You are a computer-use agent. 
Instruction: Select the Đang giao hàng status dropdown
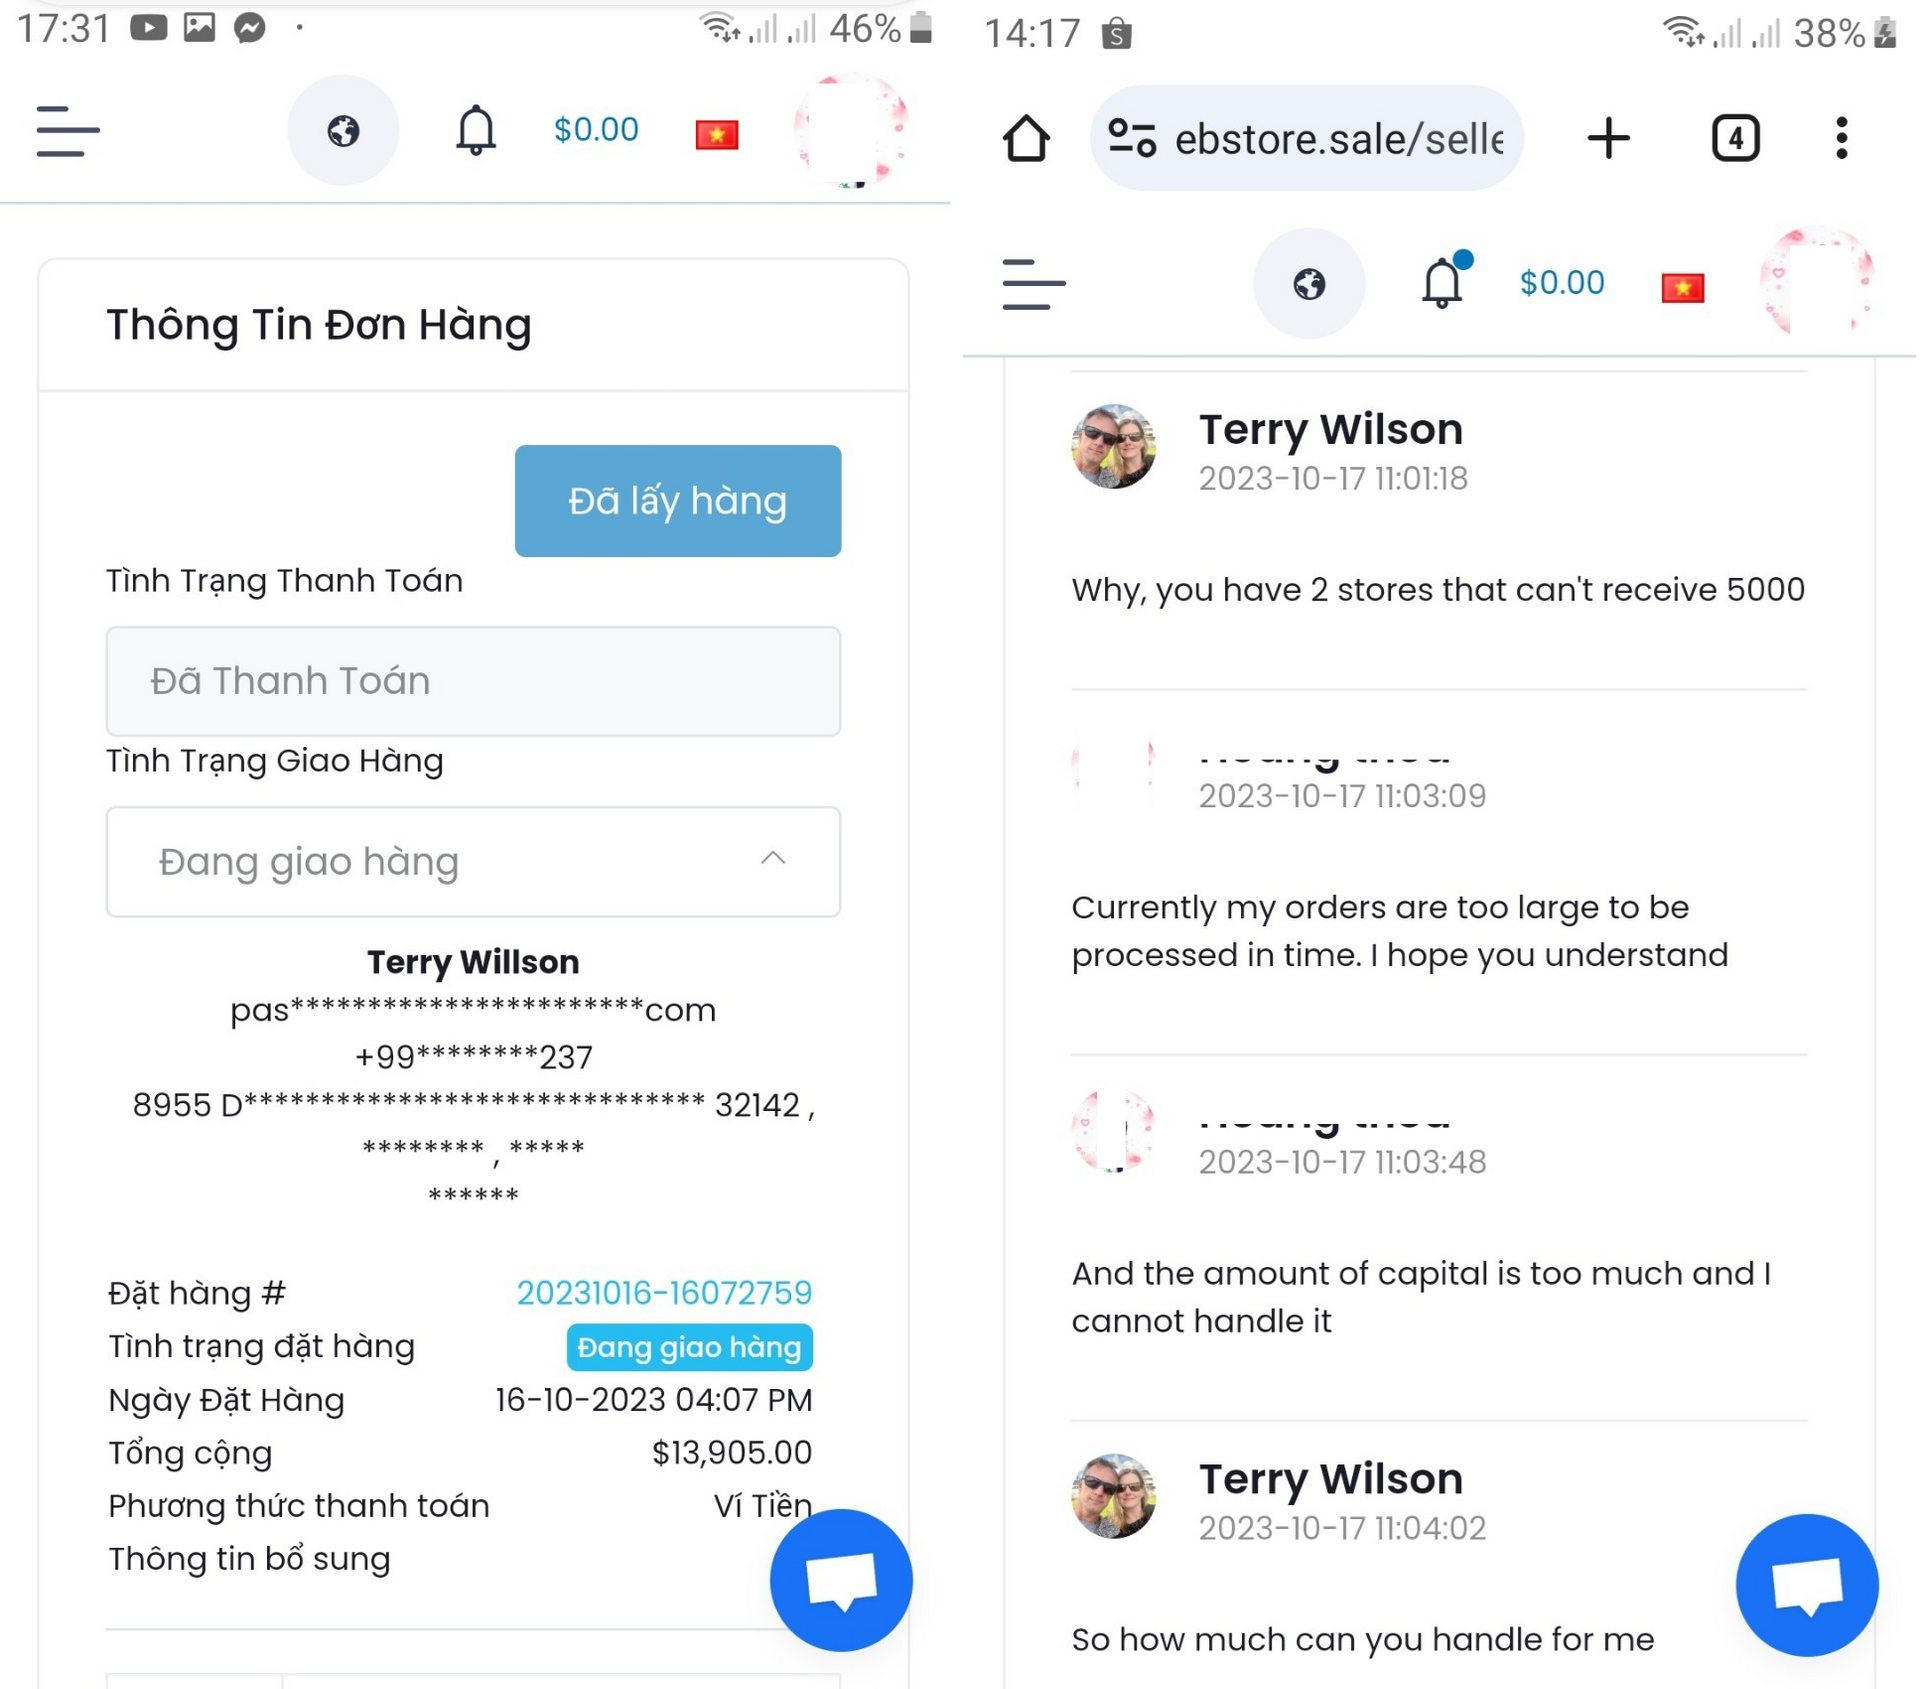[x=472, y=860]
